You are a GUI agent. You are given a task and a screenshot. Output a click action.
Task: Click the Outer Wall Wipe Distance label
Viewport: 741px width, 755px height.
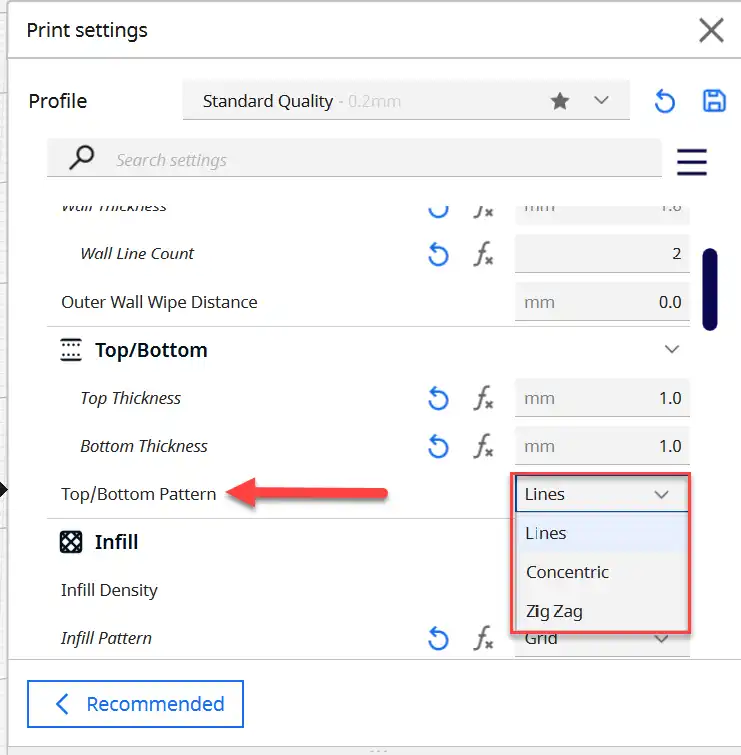159,302
